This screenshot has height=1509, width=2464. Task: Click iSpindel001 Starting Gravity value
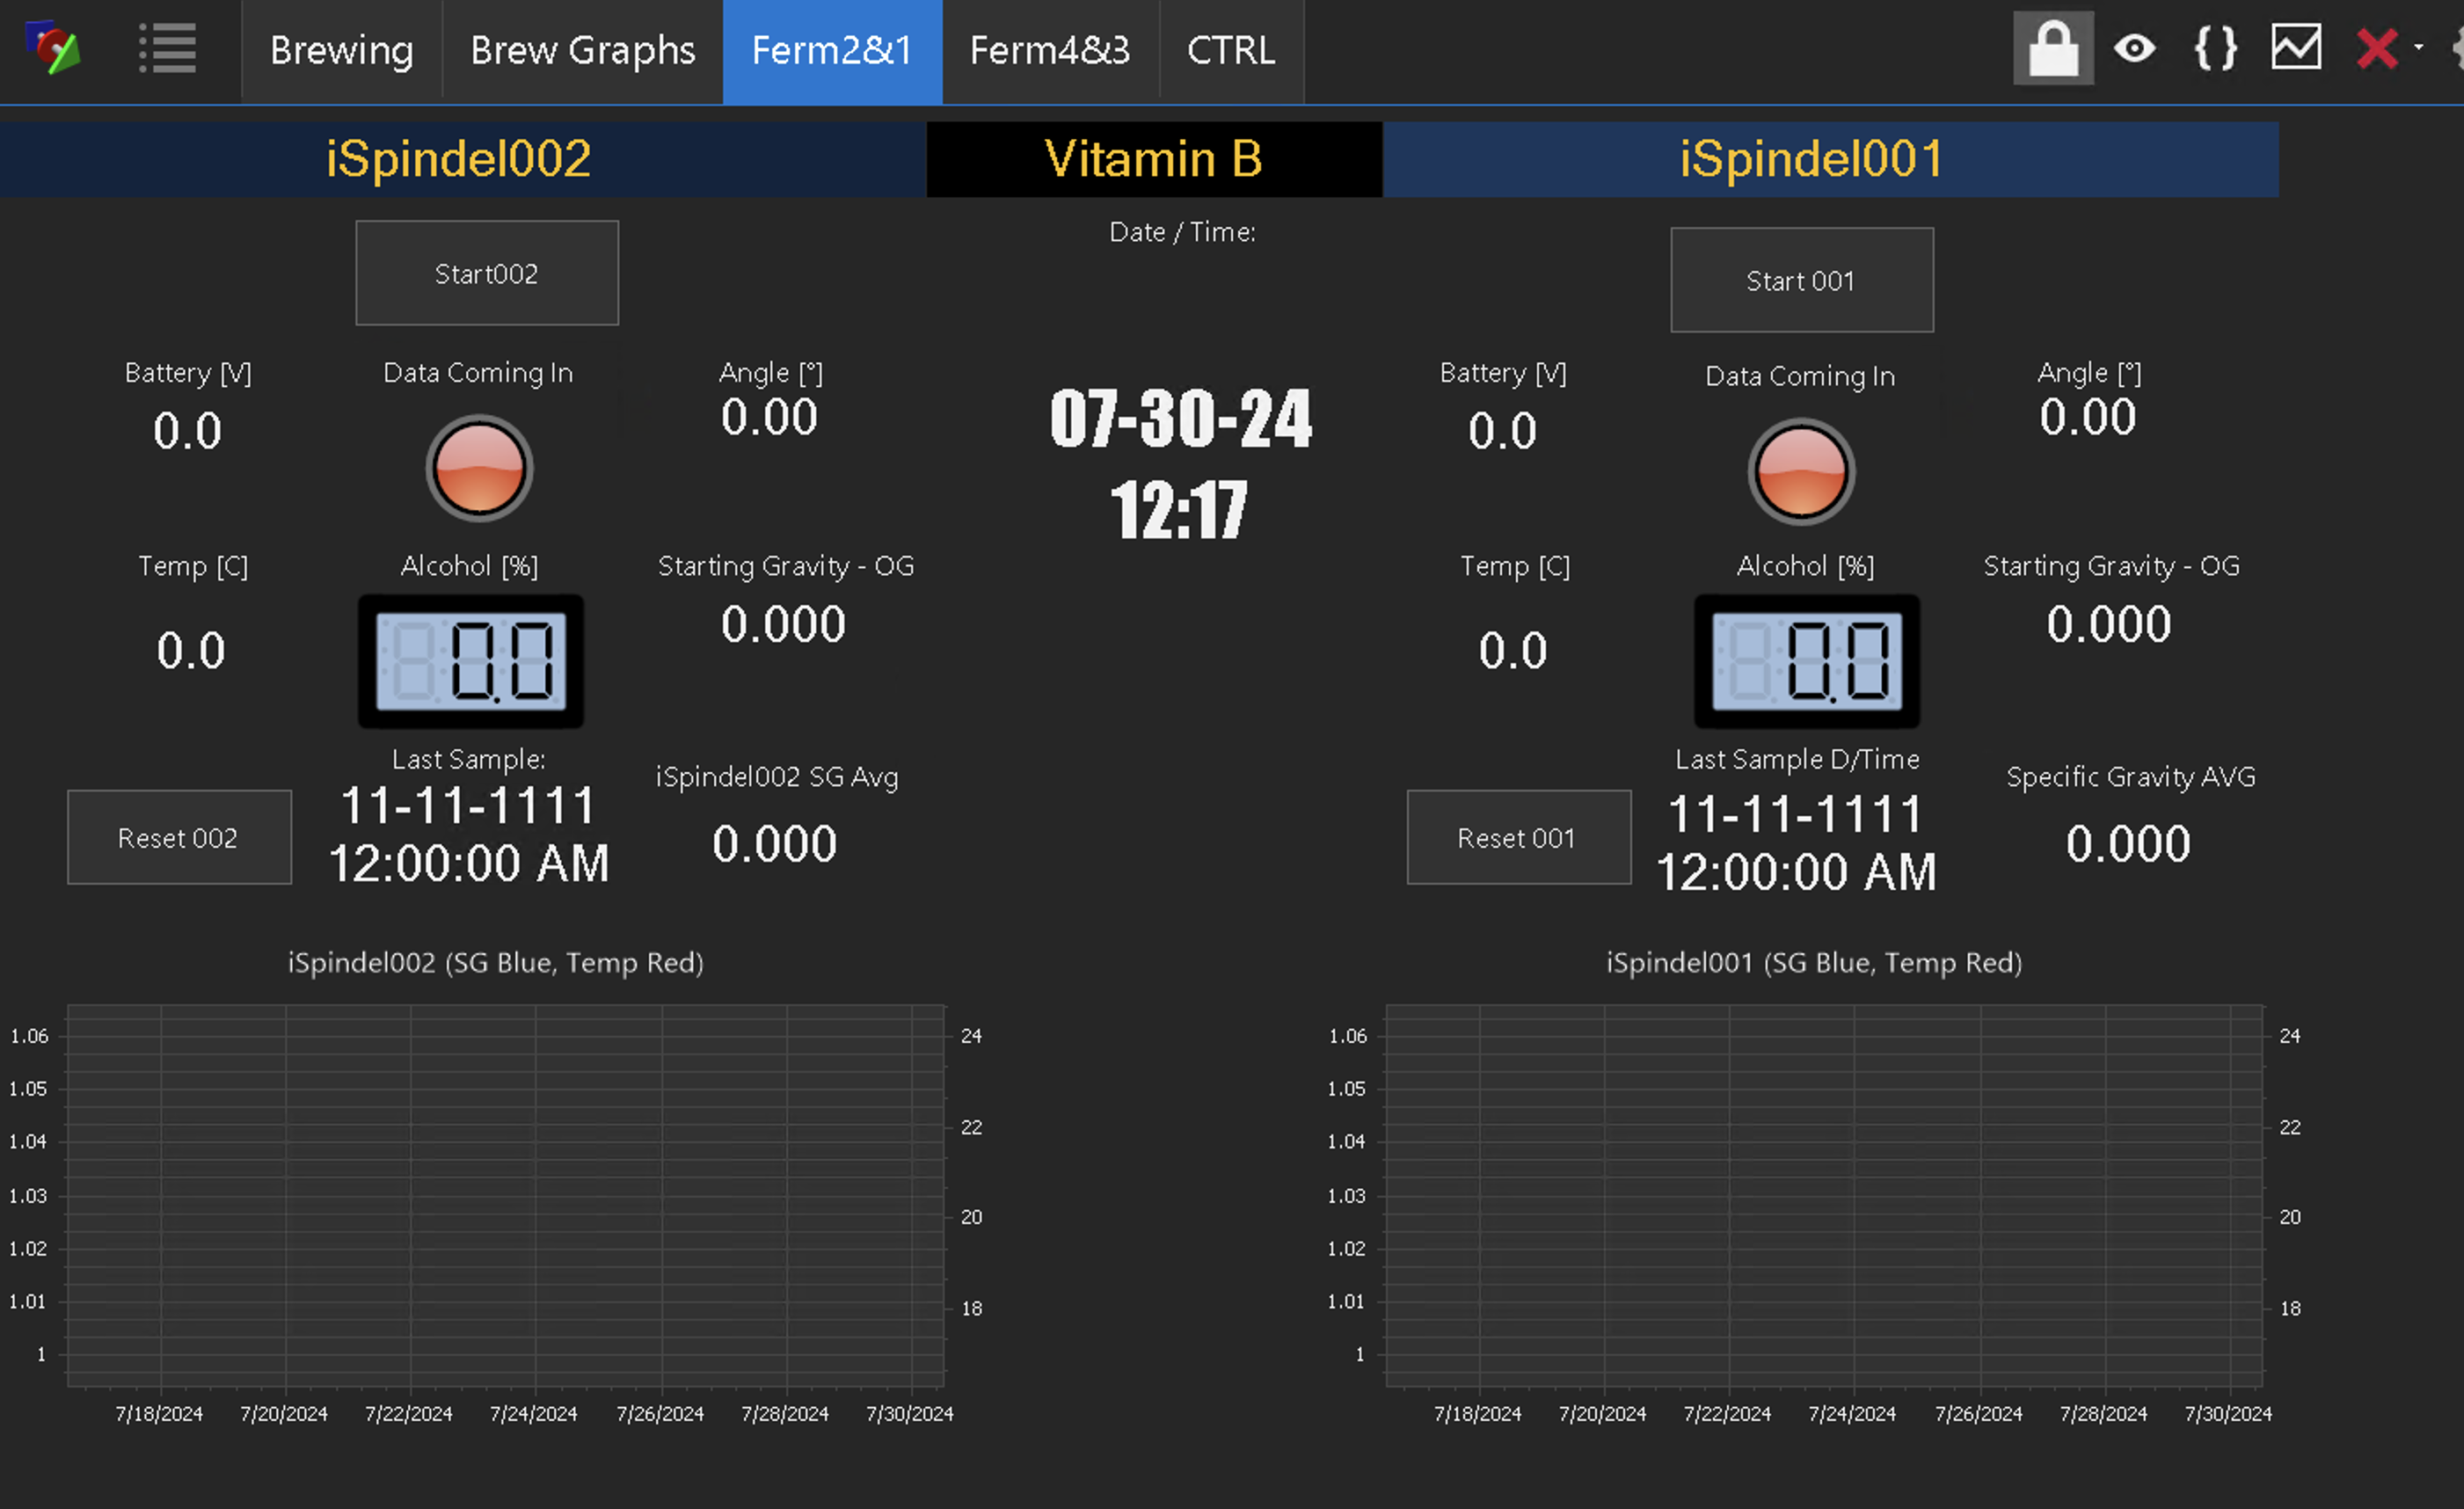point(2108,624)
